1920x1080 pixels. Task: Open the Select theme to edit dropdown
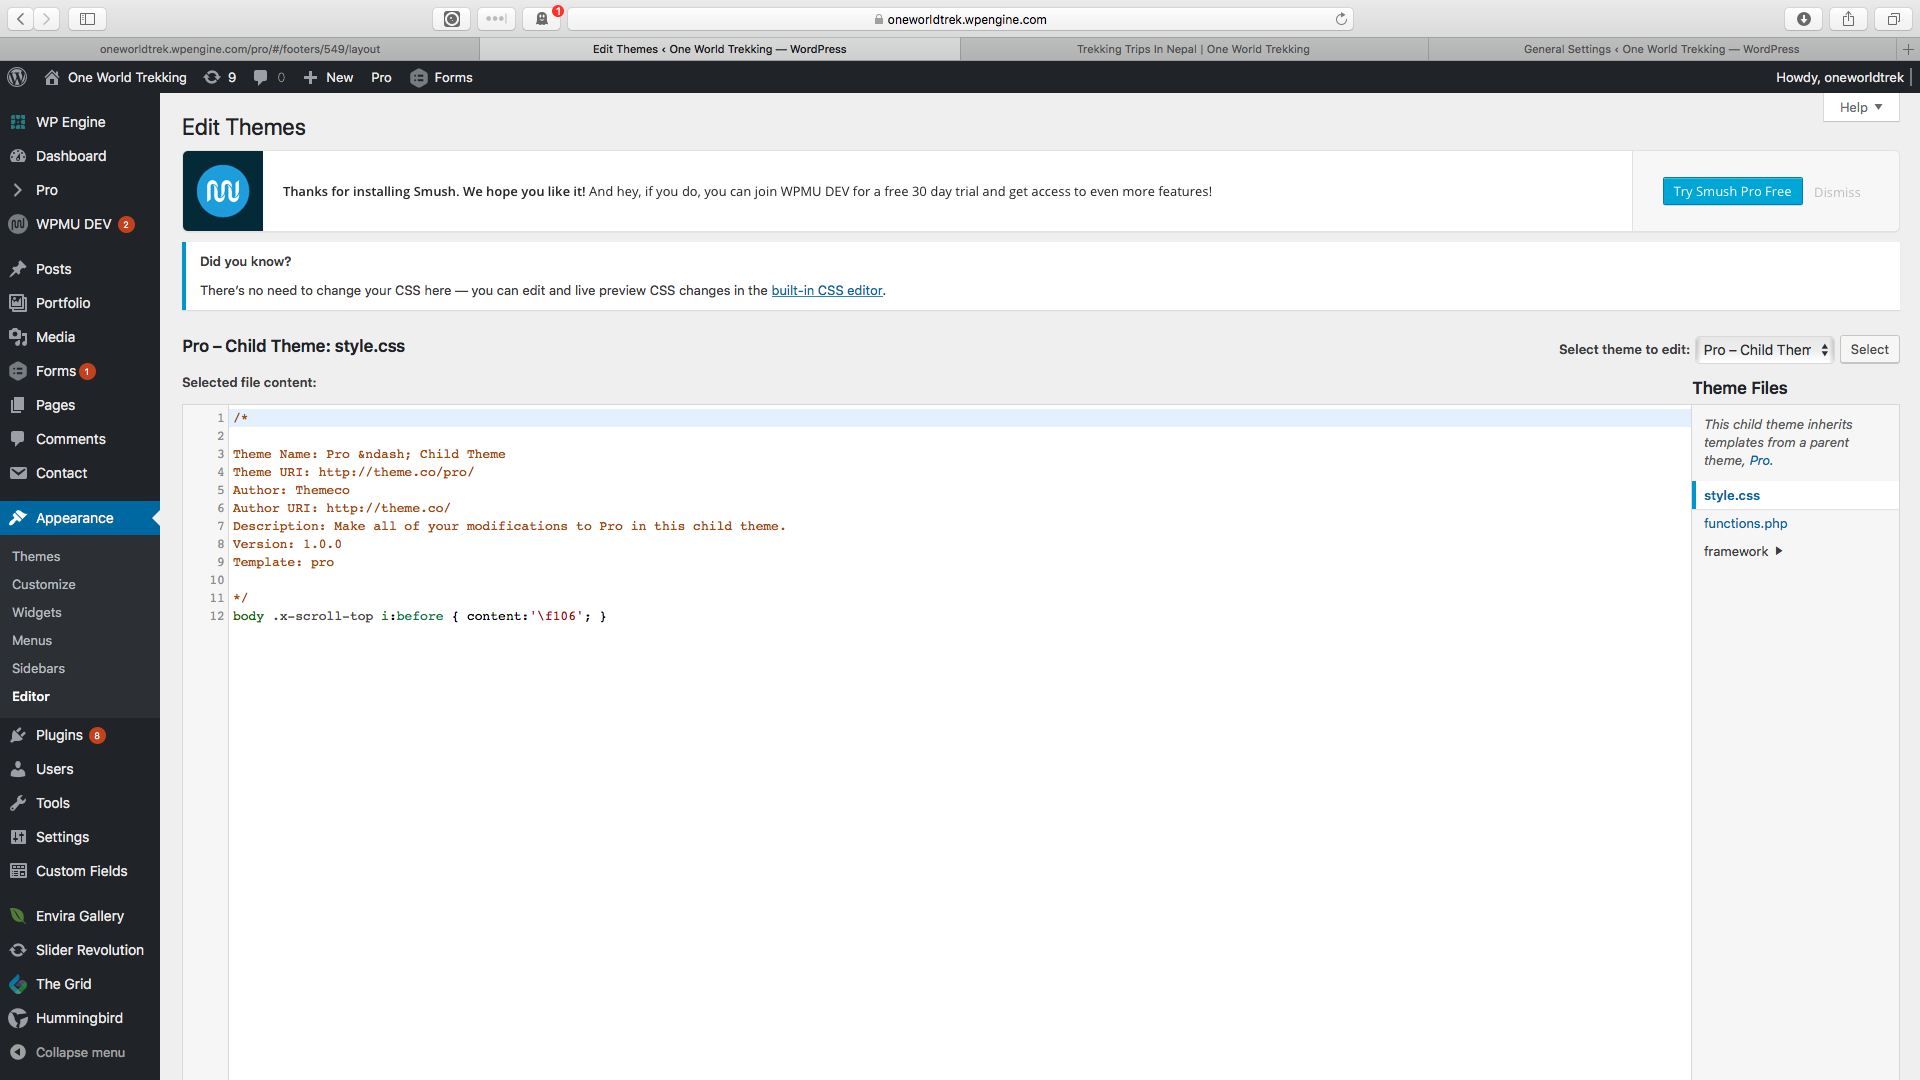click(1765, 350)
